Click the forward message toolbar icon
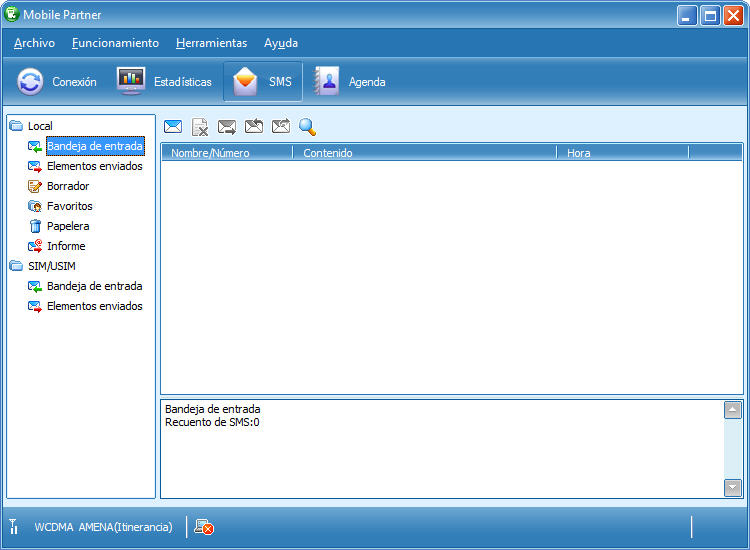The image size is (750, 550). (x=281, y=127)
